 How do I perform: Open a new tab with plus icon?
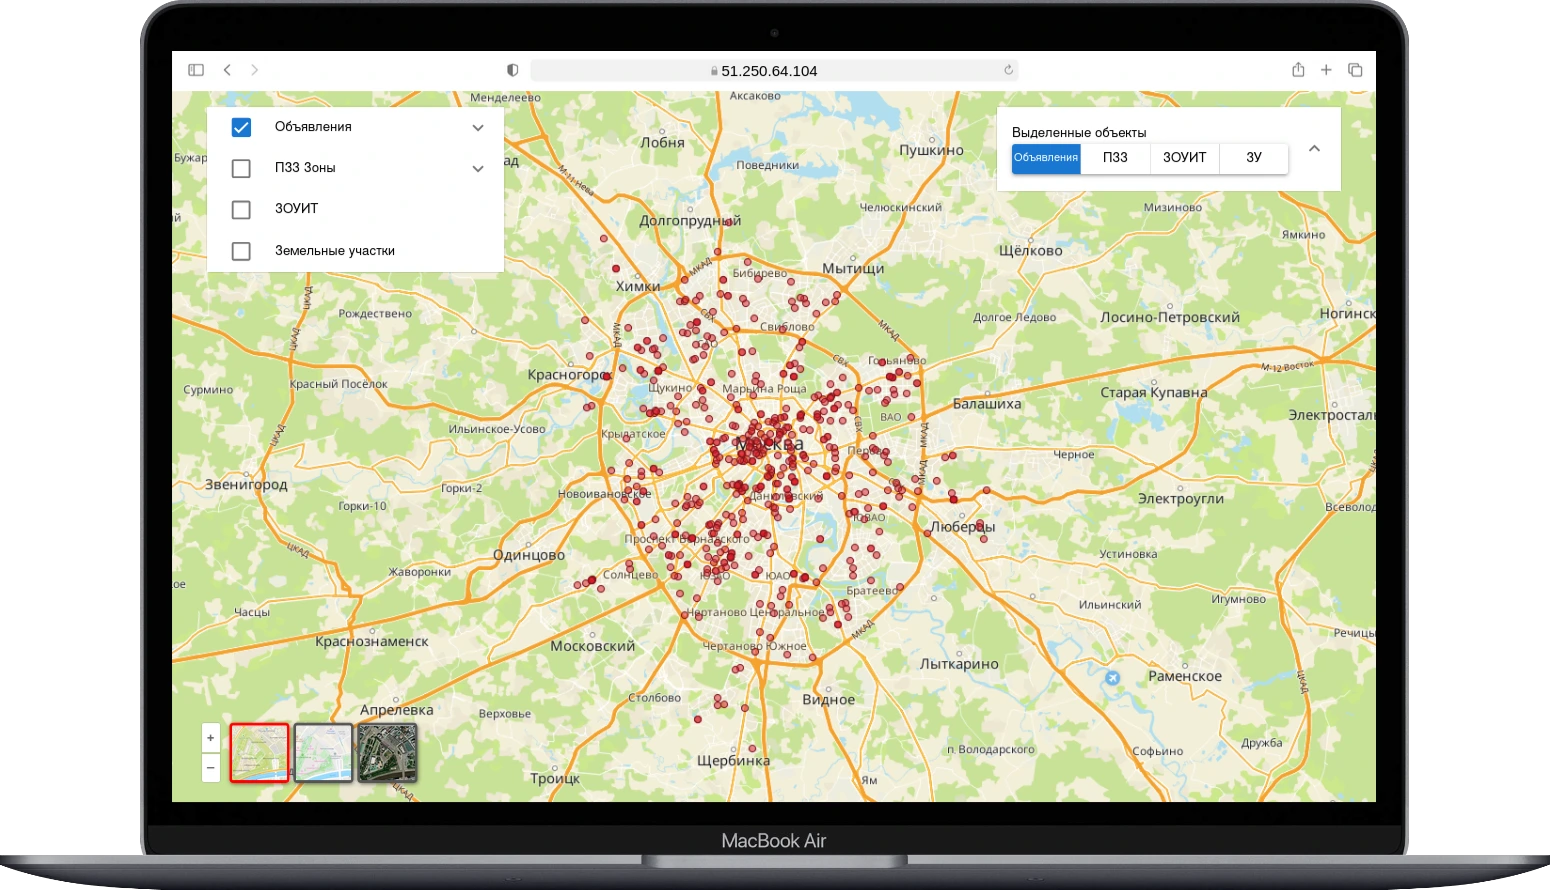[1326, 70]
